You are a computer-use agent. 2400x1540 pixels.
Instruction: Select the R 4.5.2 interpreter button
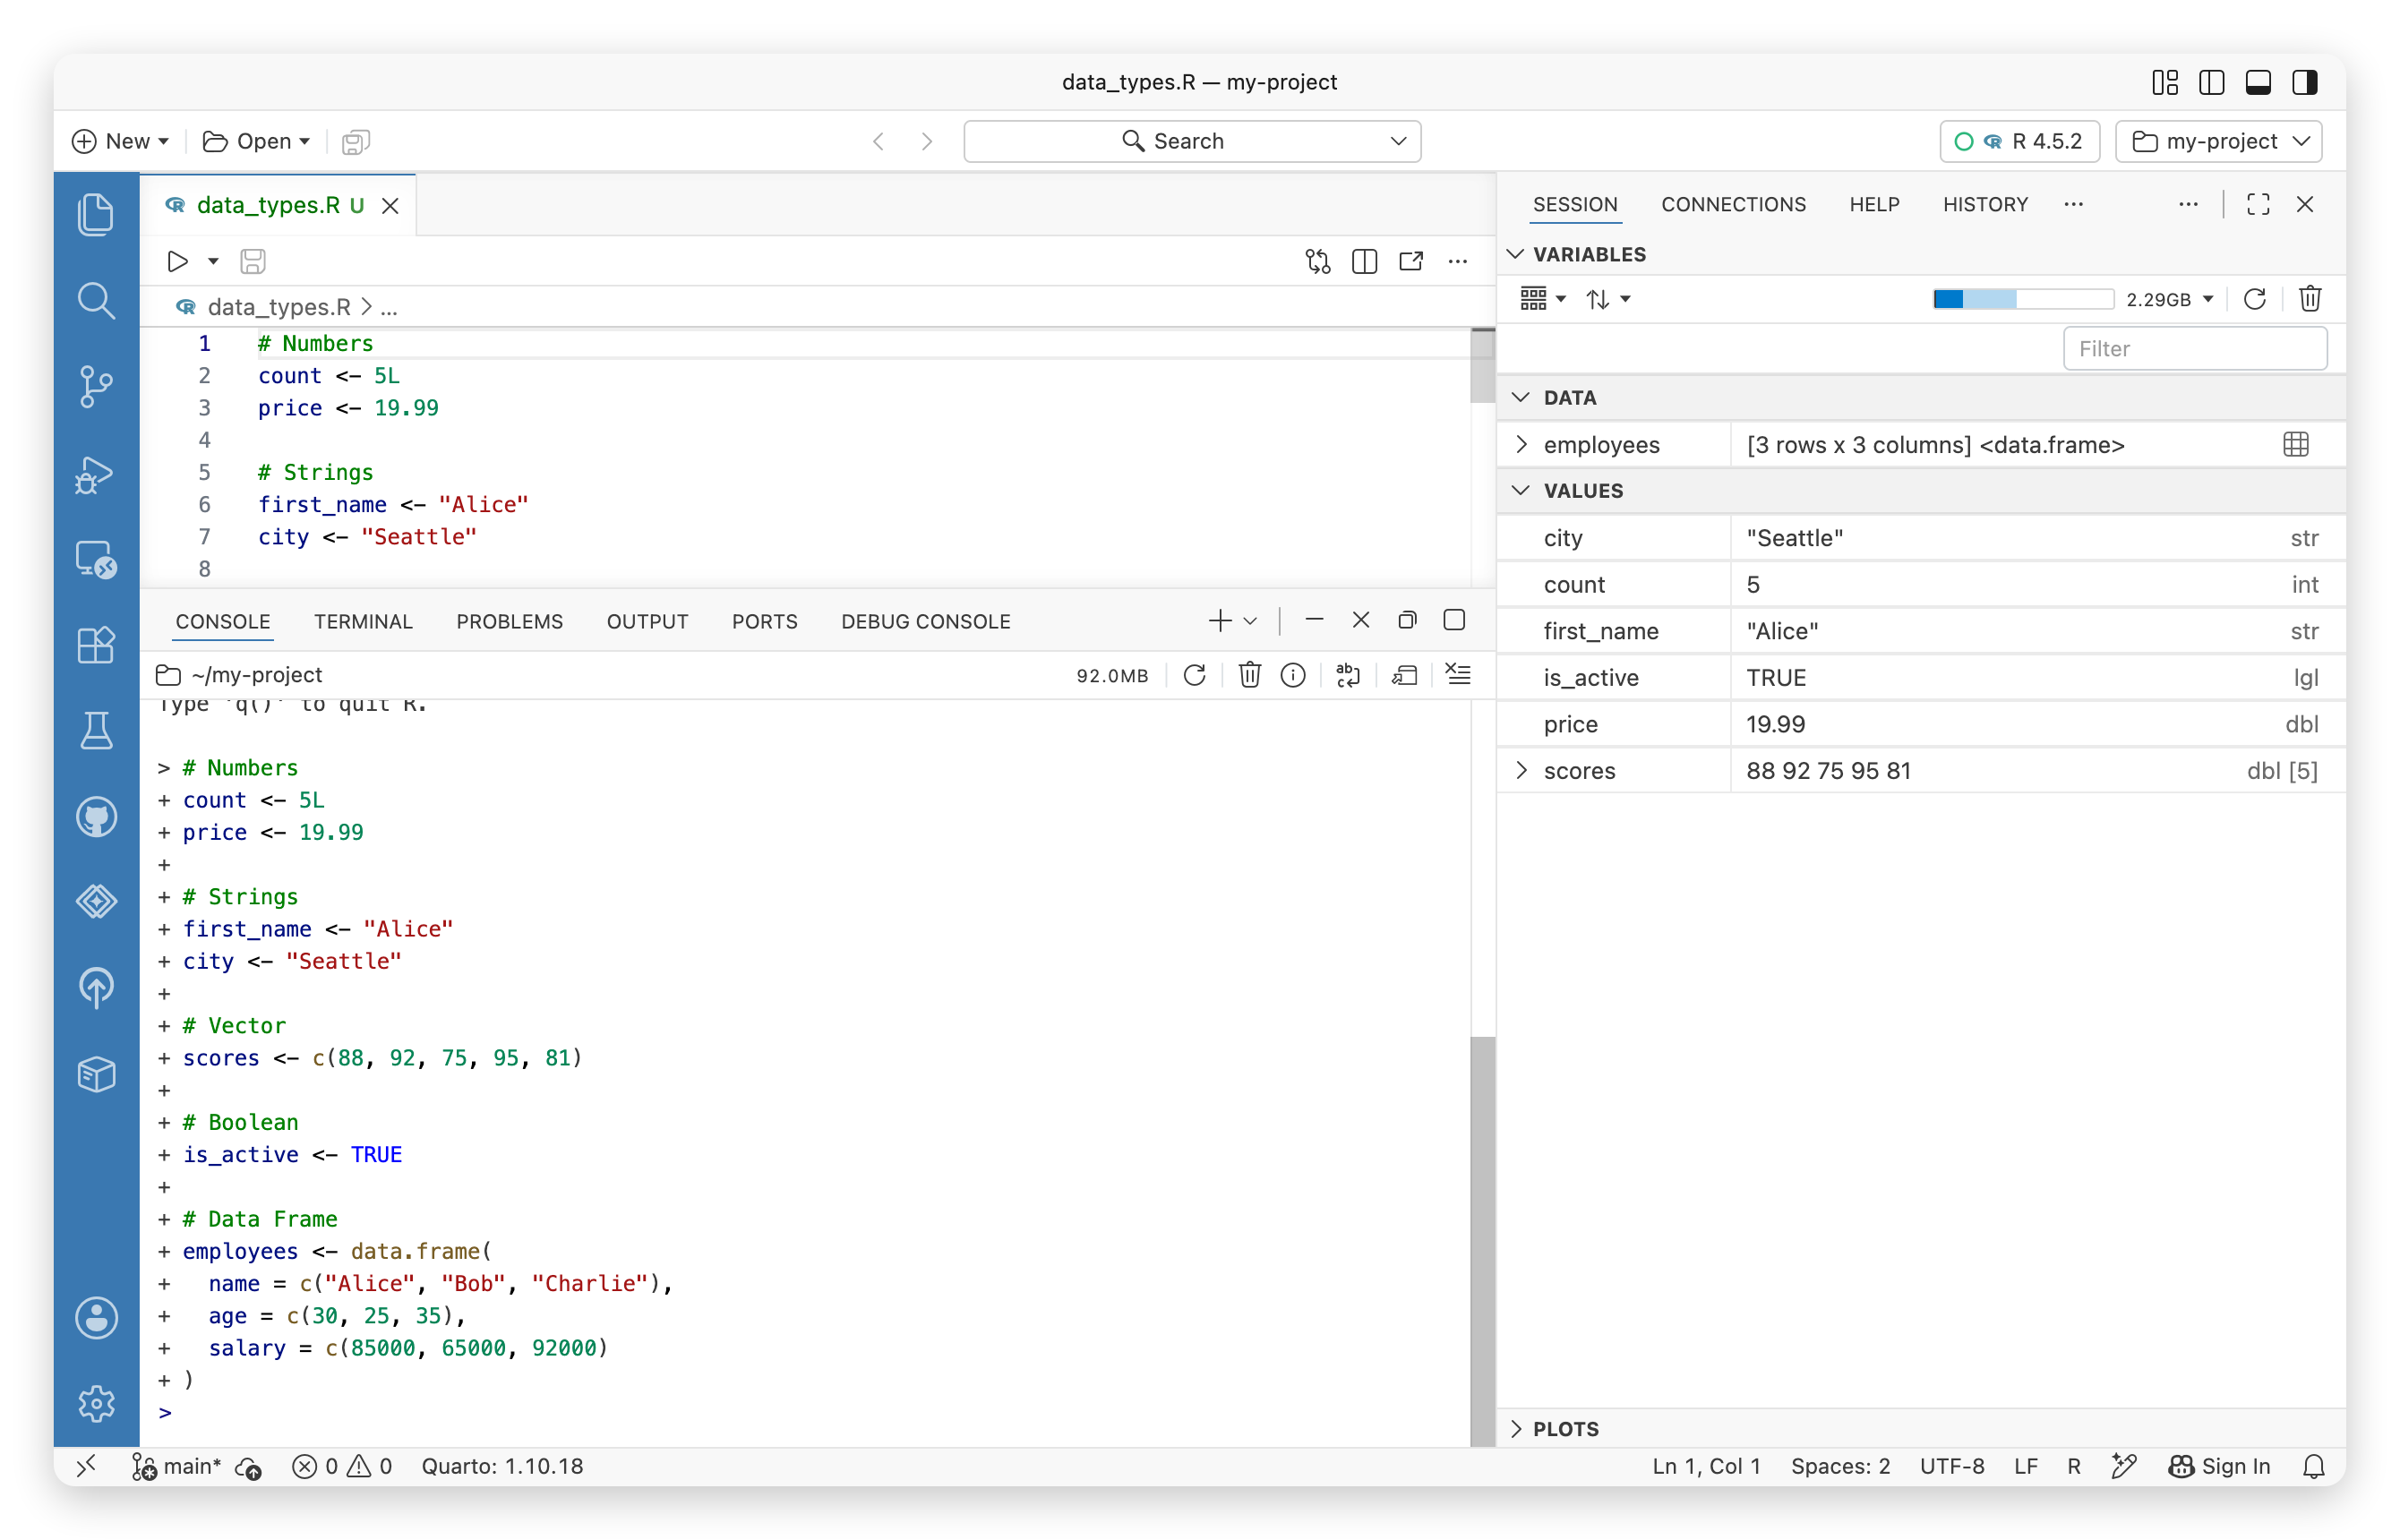(x=2019, y=141)
